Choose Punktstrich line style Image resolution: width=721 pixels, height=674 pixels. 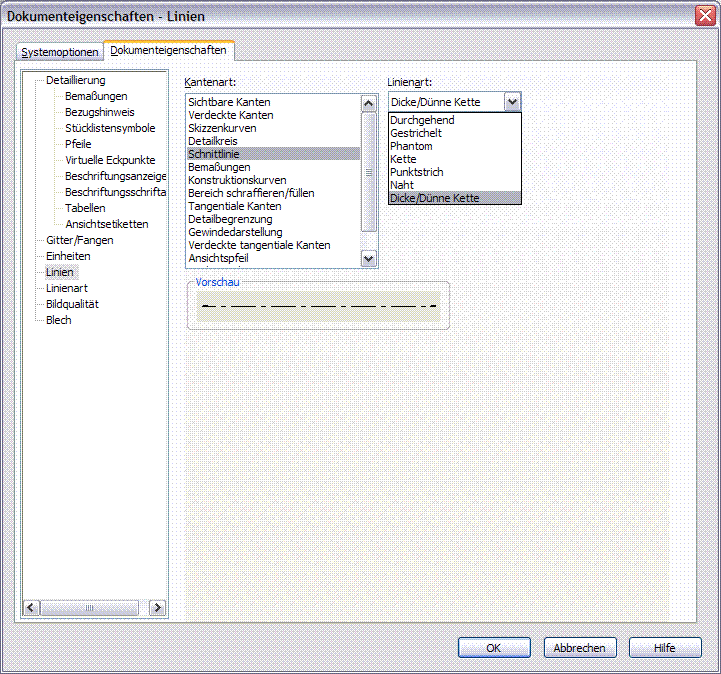tap(454, 172)
